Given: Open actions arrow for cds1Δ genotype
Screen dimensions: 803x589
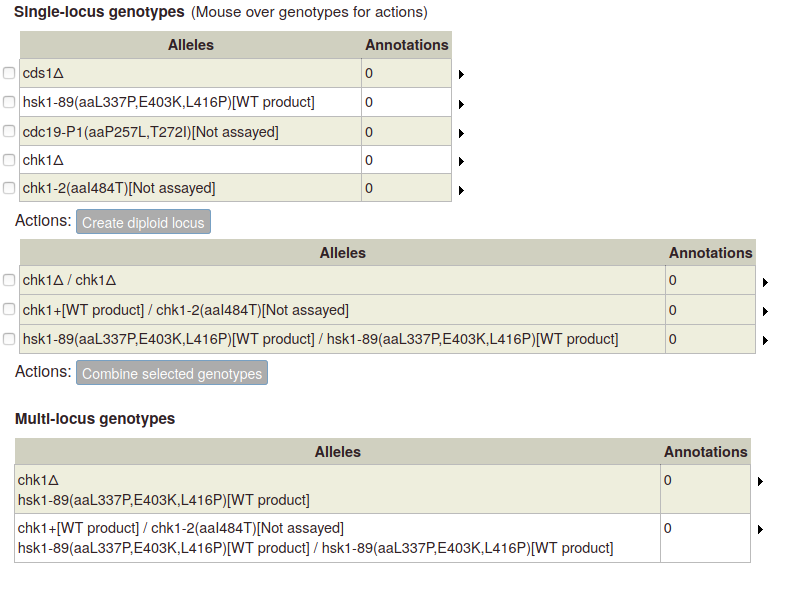Looking at the screenshot, I should 461,74.
